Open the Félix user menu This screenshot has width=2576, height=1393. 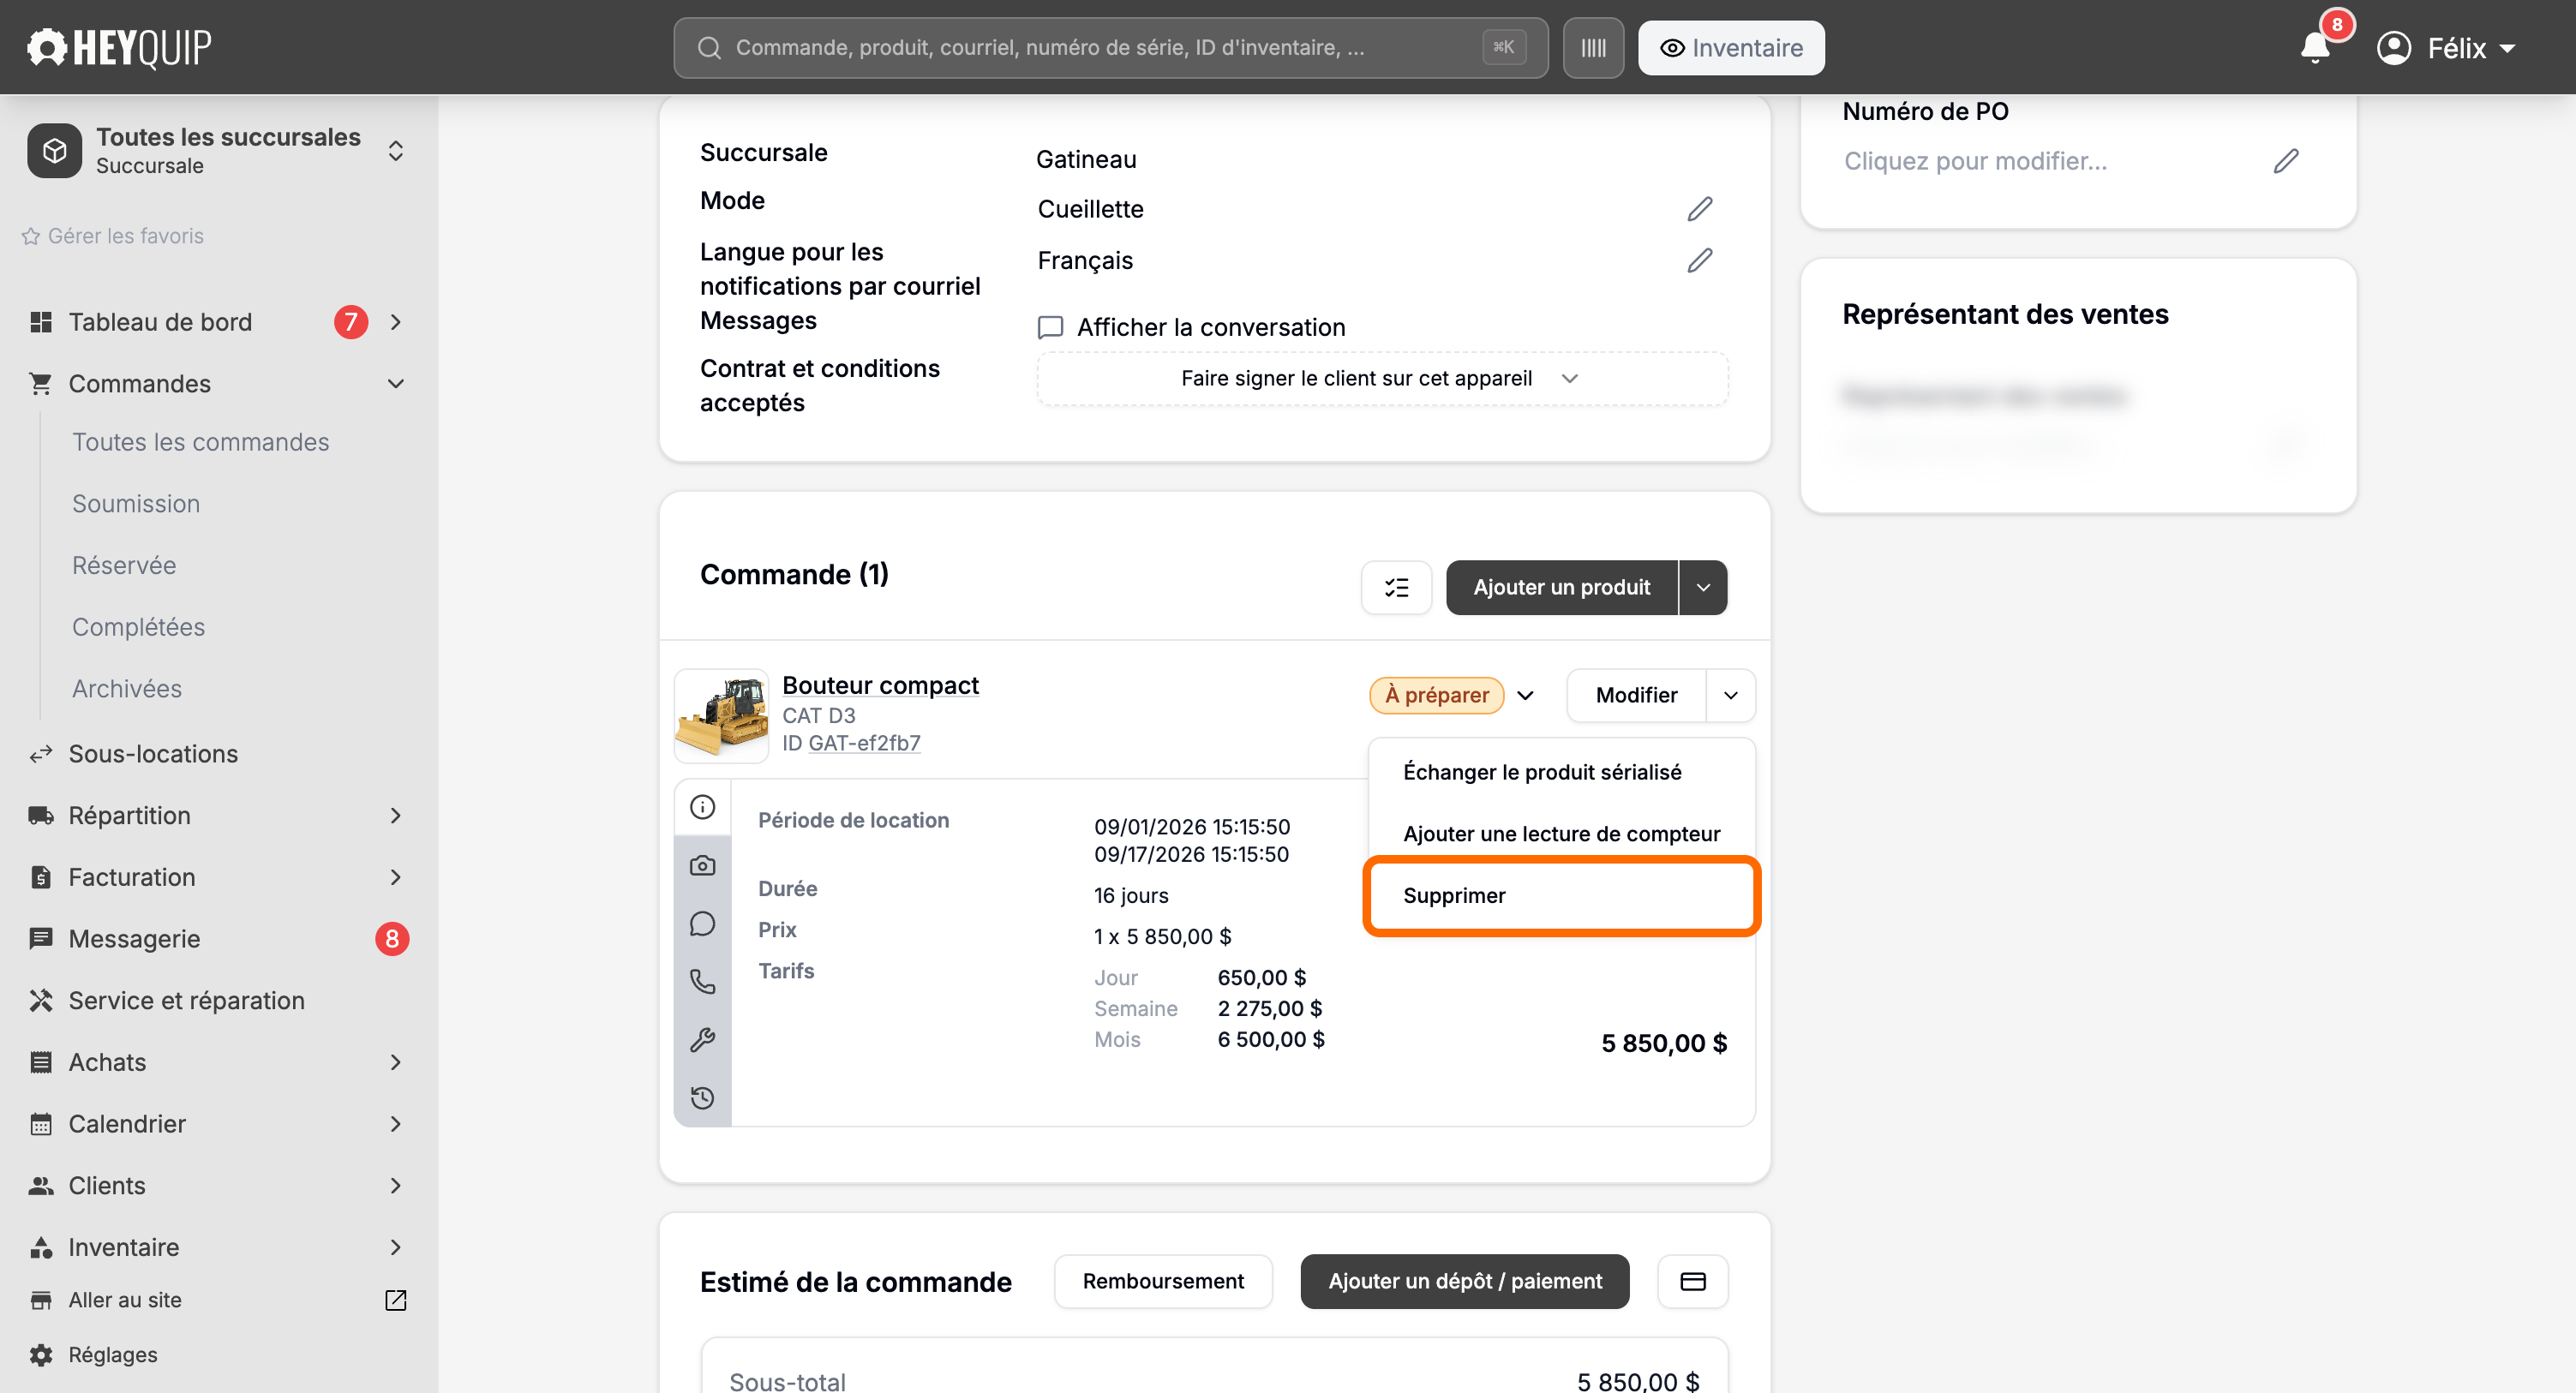[2446, 48]
